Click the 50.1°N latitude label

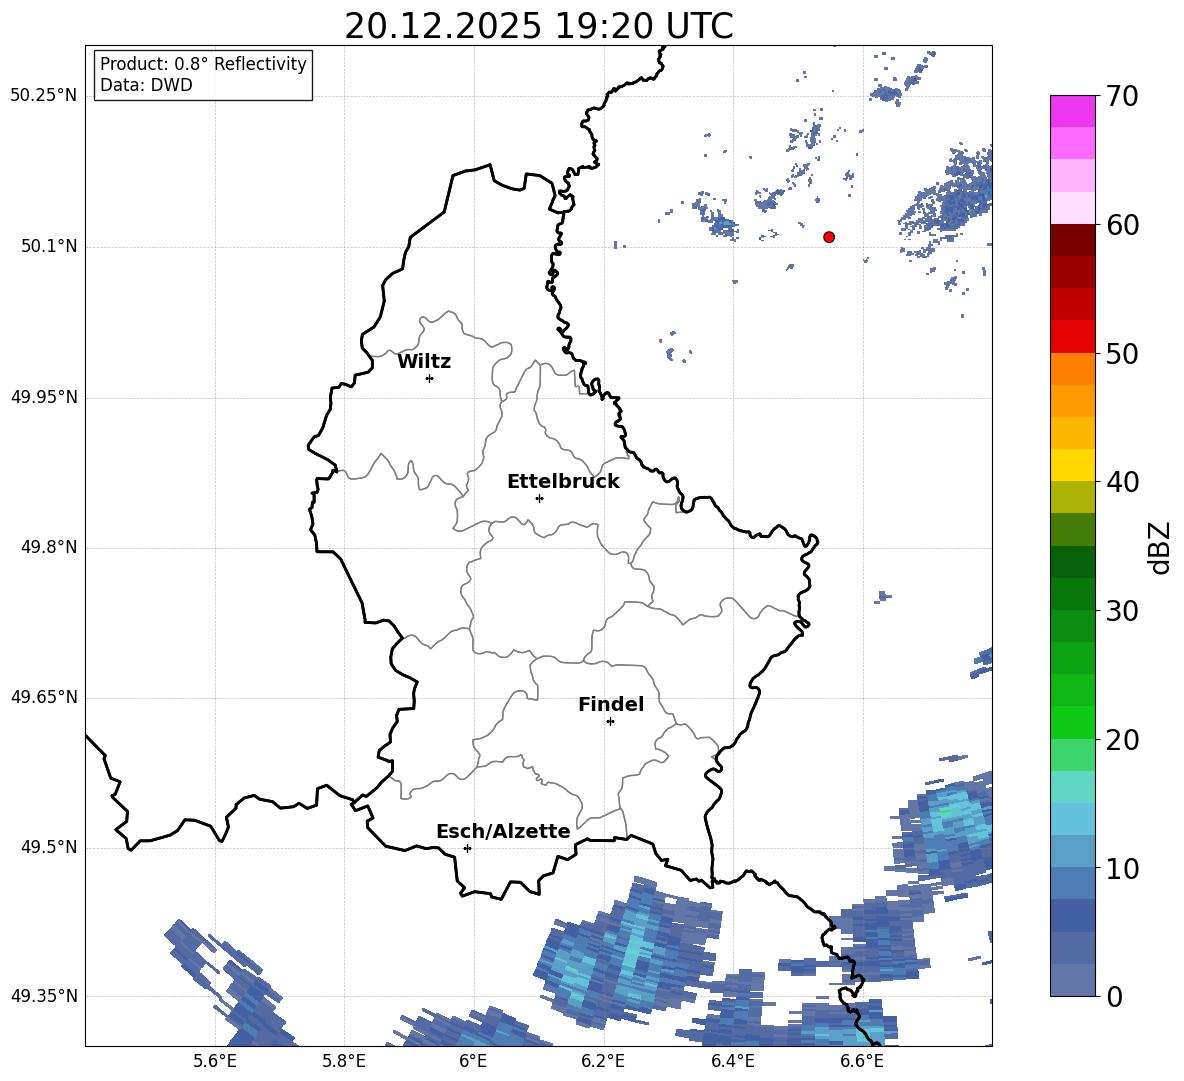(49, 247)
